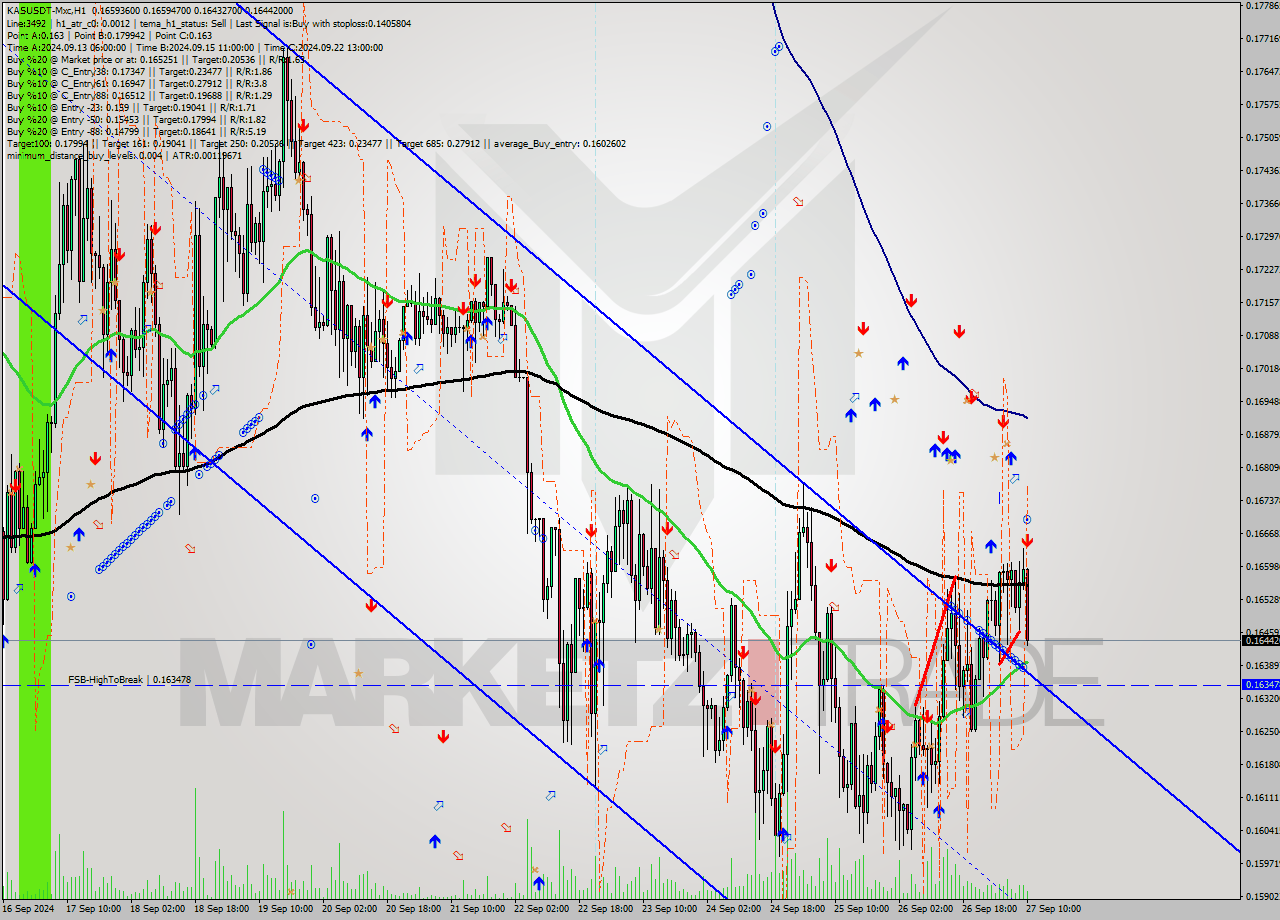The width and height of the screenshot is (1280, 920).
Task: Click the 'Time A:2024.09.13' info line
Action: coord(194,47)
